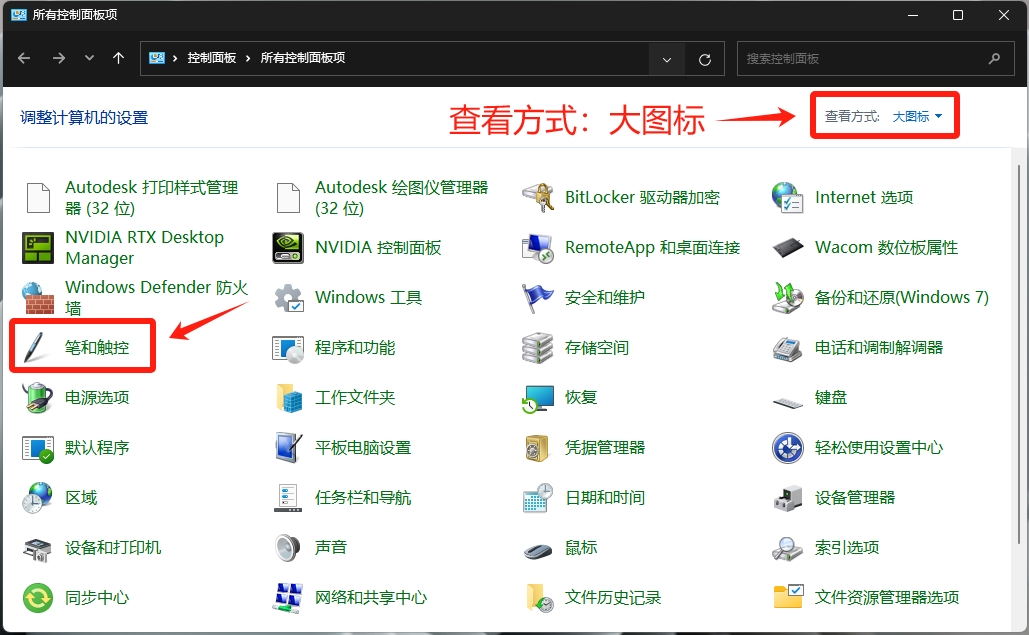
Task: Open the Windows Defender 防火墙 icon
Action: click(38, 298)
